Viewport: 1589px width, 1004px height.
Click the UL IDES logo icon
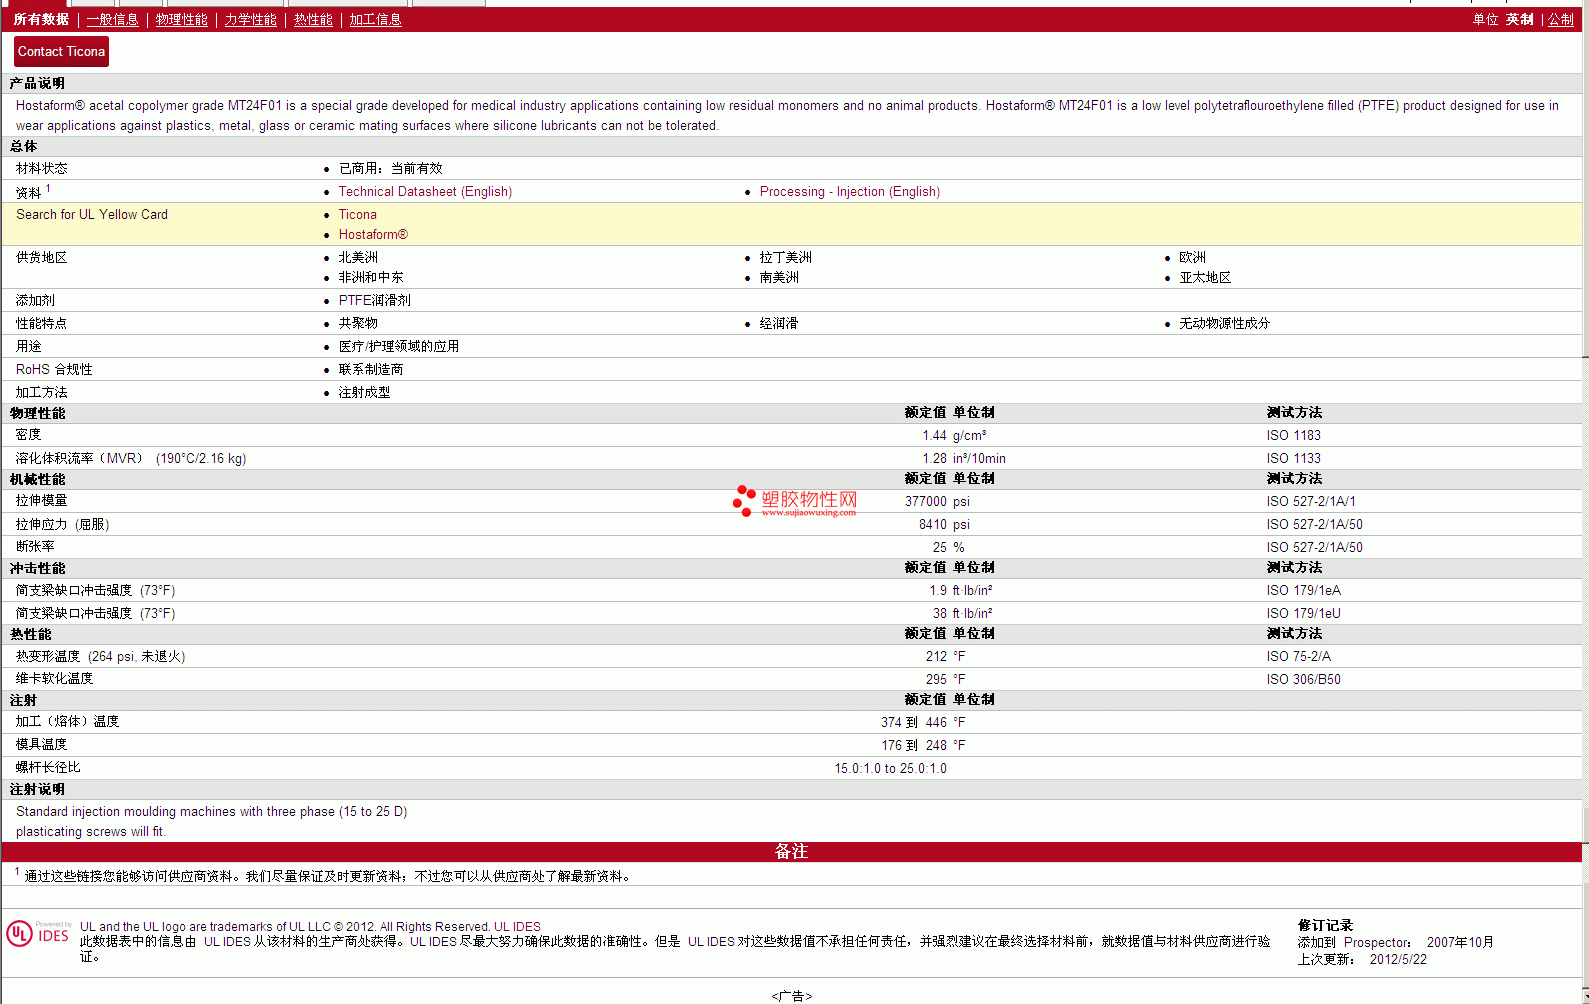[38, 934]
